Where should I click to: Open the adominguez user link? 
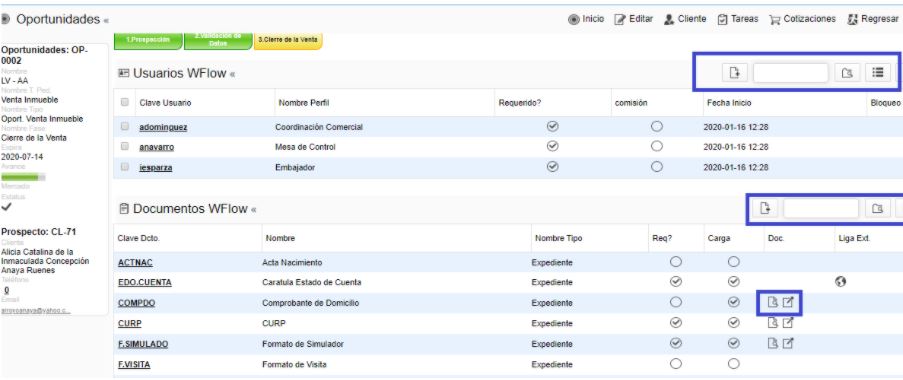pos(163,127)
